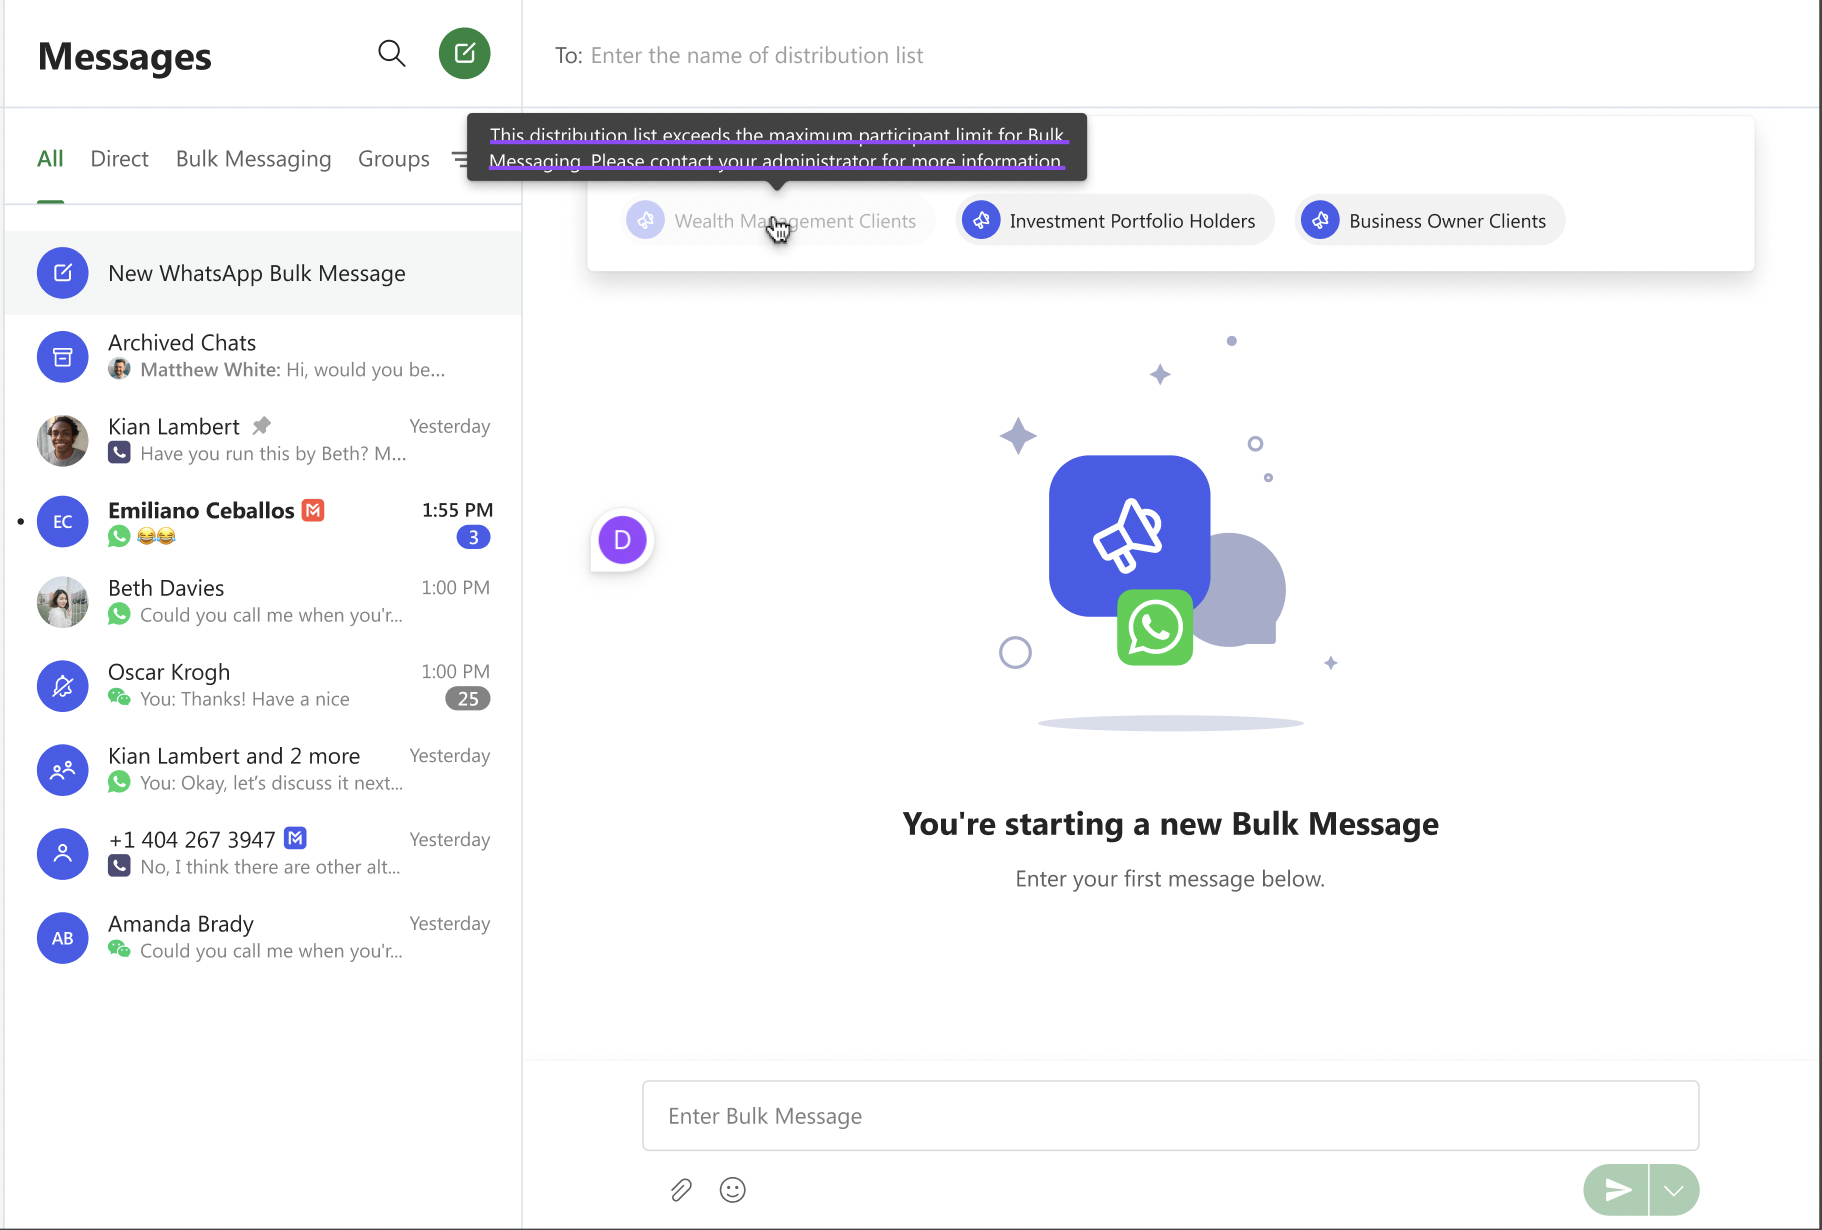Screen dimensions: 1822x1230
Task: Select Wealth Management Clients distribution list
Action: click(x=781, y=221)
